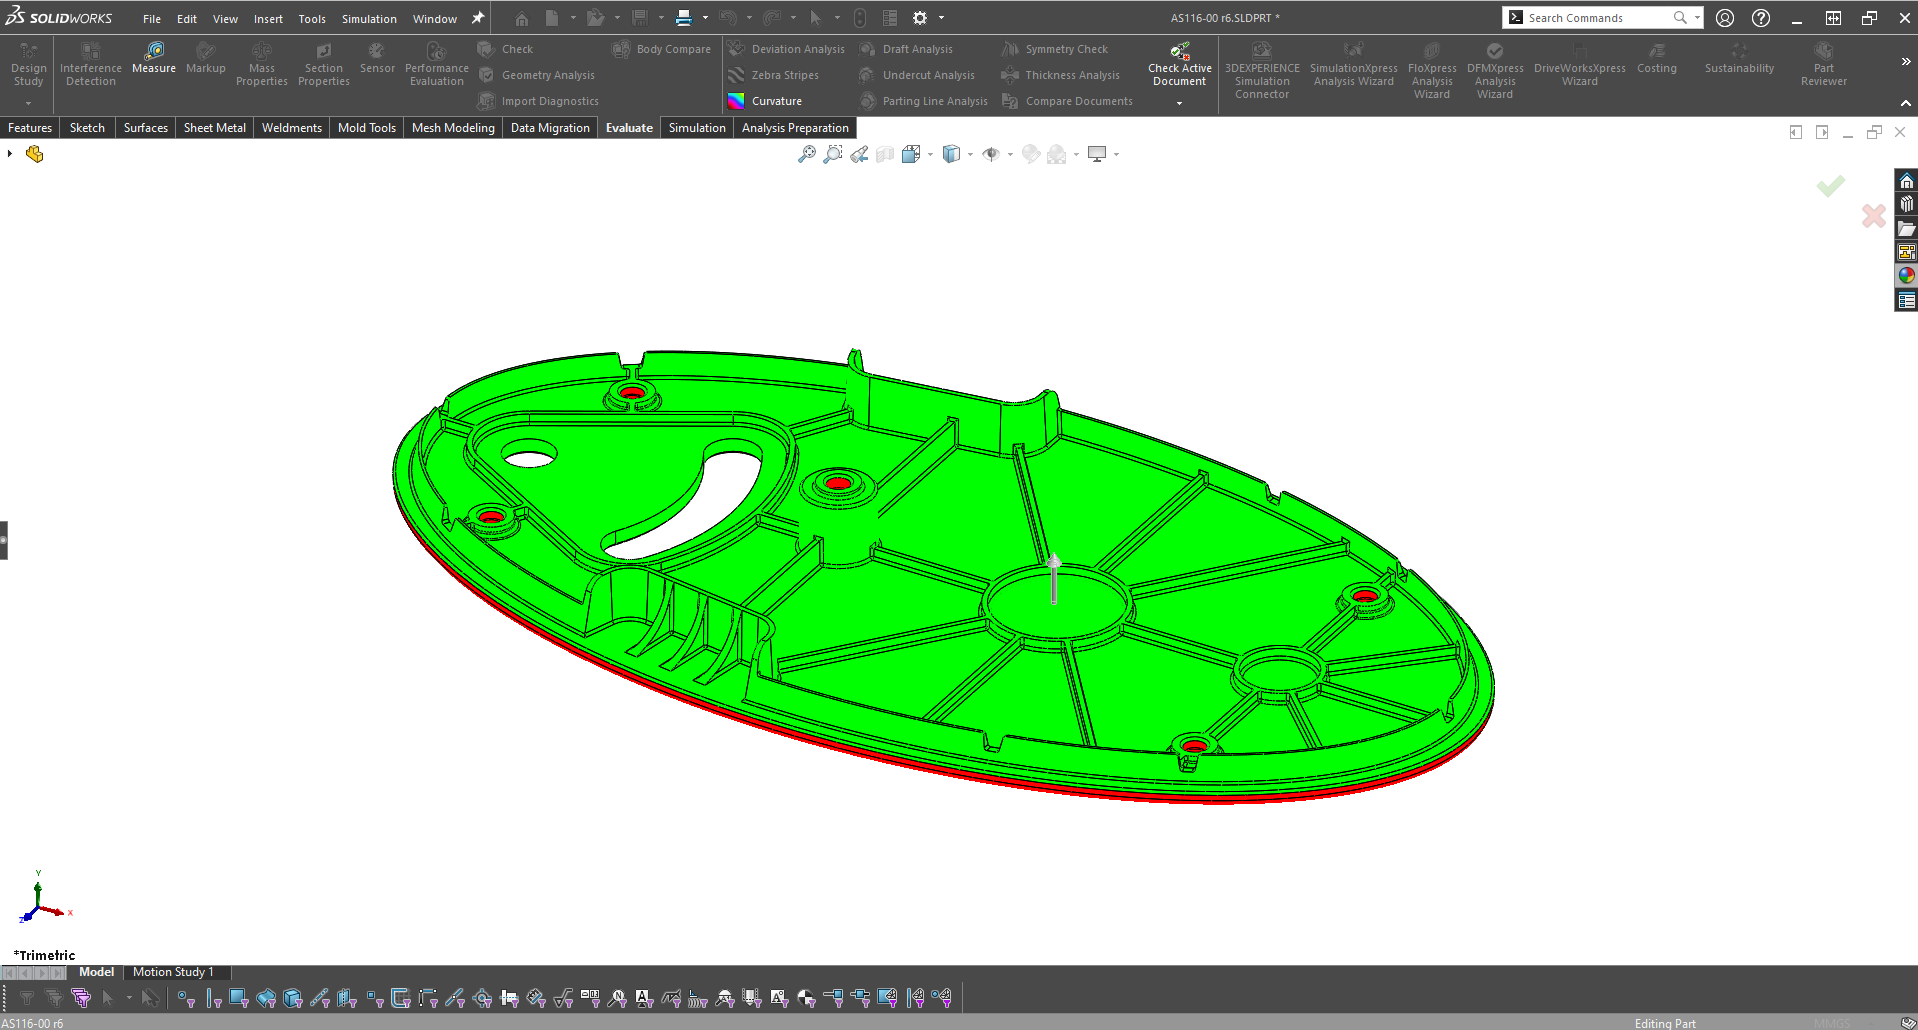Open Hide/Show Items dropdown arrow
The height and width of the screenshot is (1030, 1918).
[x=1010, y=154]
